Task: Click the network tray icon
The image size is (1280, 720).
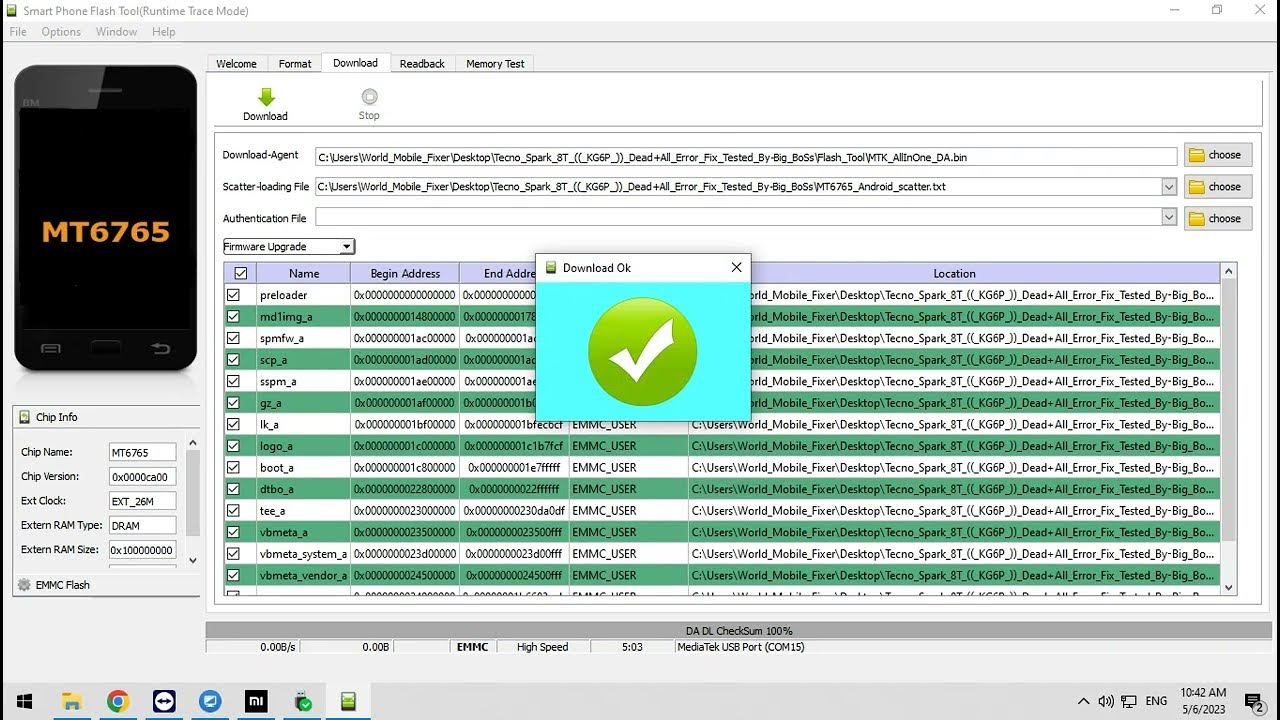Action: point(1129,701)
